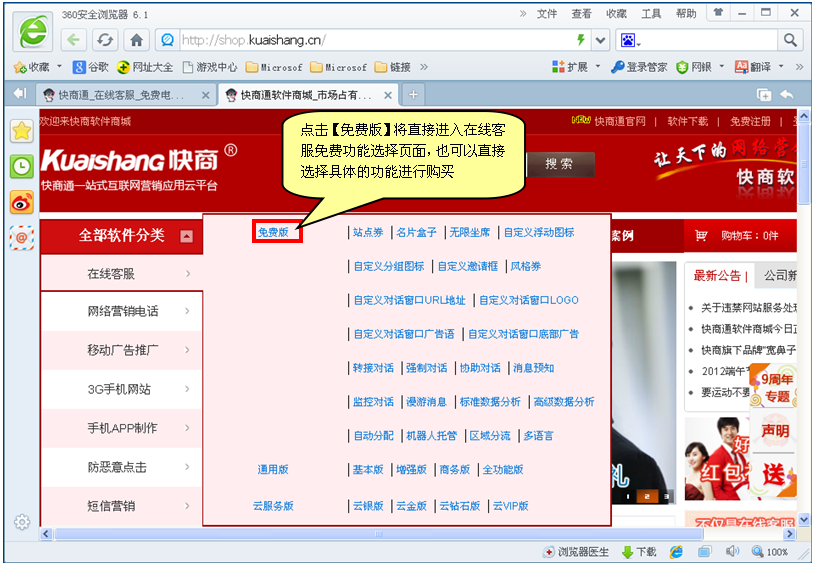The width and height of the screenshot is (815, 565).
Task: Click the magnifier search icon in toolbar
Action: click(x=789, y=40)
